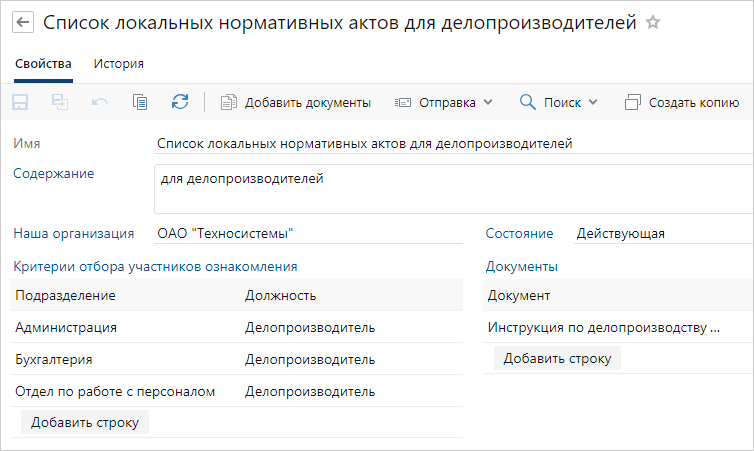Image resolution: width=754 pixels, height=451 pixels.
Task: Add row under the Документы table
Action: click(557, 358)
